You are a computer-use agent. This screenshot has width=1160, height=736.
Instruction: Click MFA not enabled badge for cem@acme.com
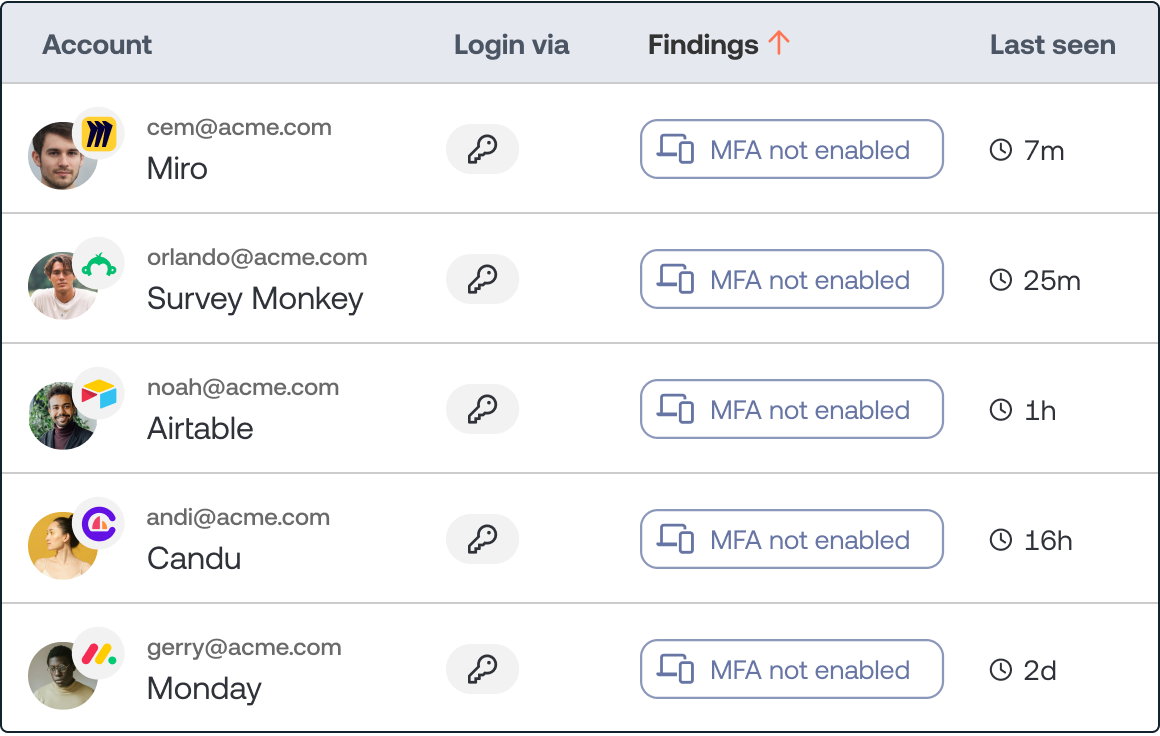click(x=791, y=150)
